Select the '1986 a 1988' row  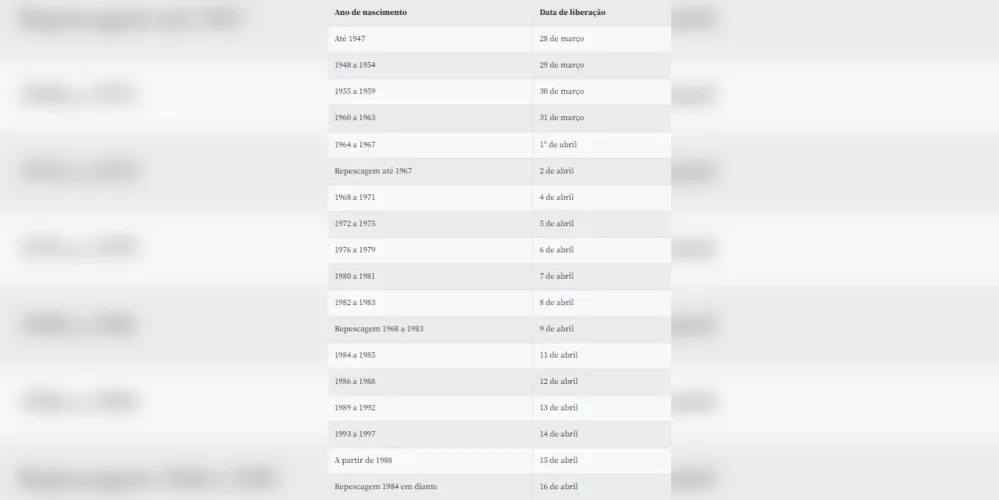pos(500,382)
